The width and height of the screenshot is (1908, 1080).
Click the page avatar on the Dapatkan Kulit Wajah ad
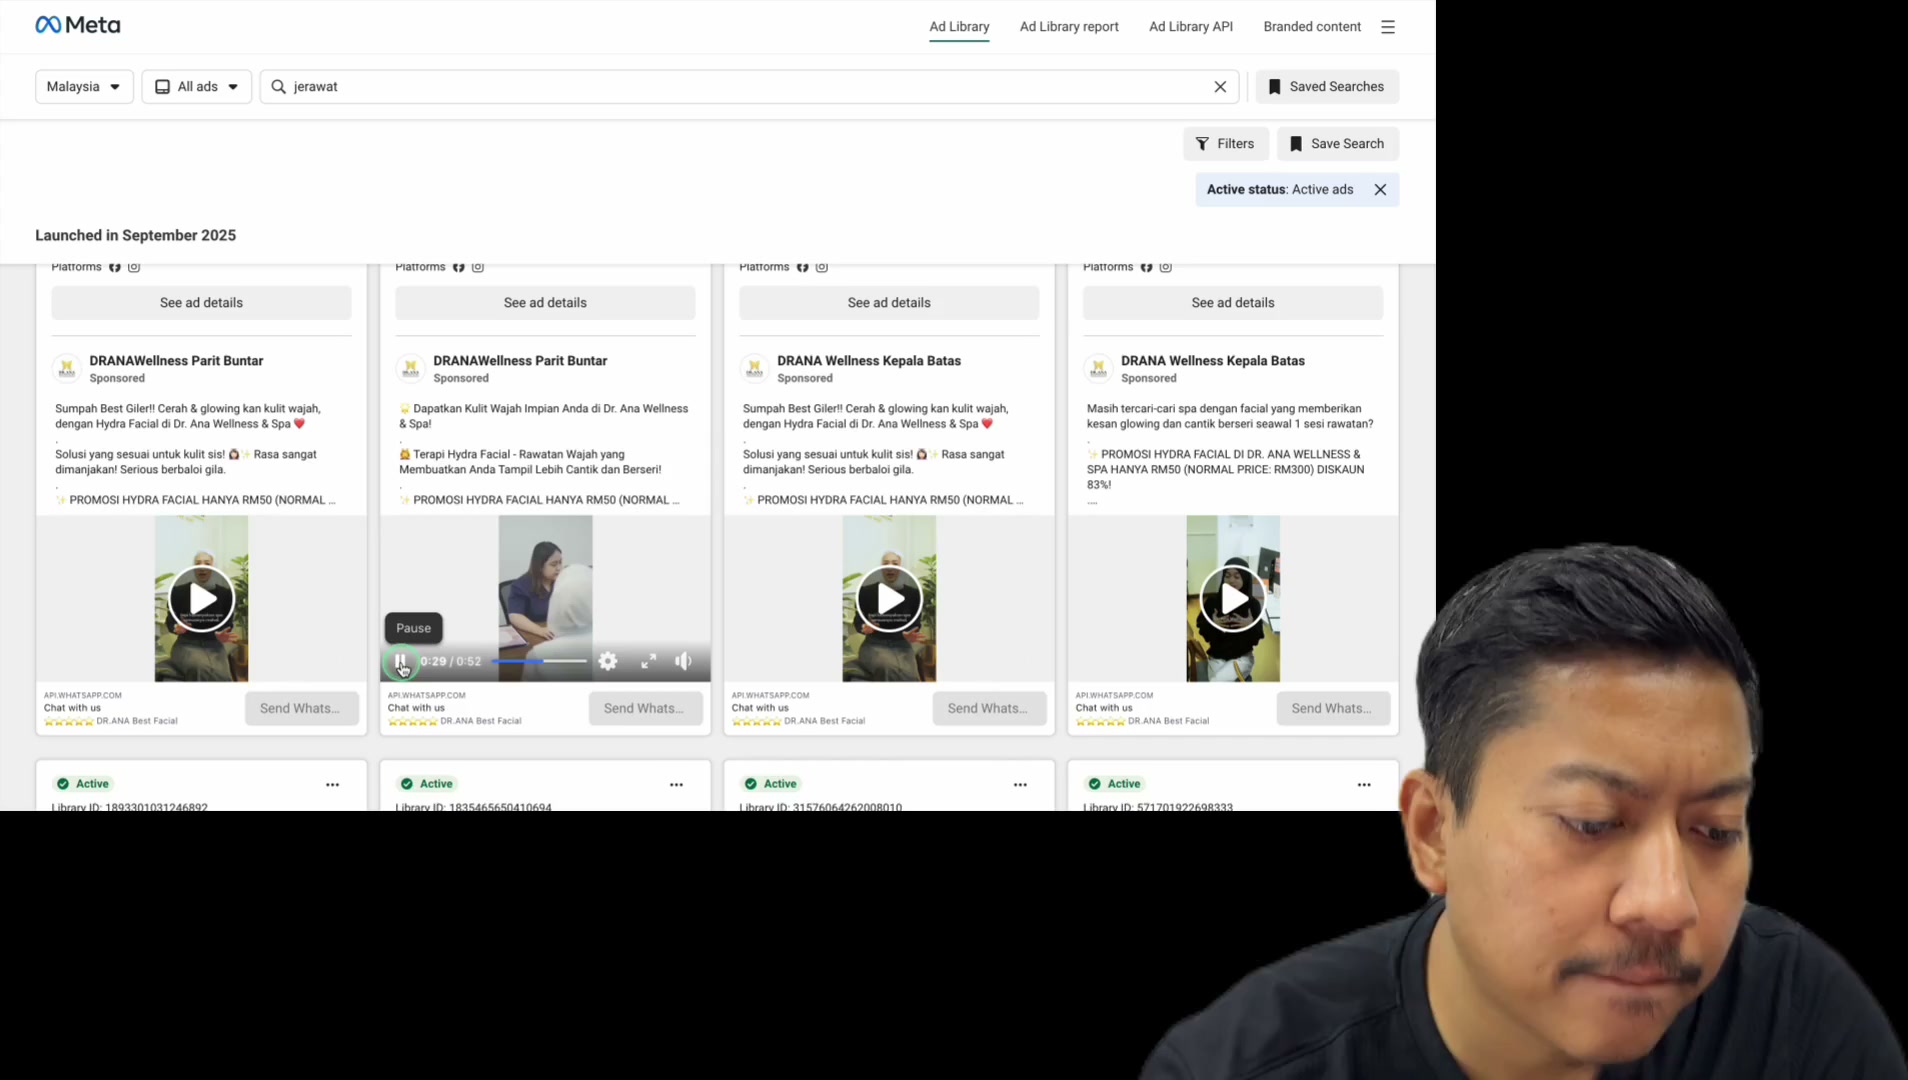[x=410, y=369]
